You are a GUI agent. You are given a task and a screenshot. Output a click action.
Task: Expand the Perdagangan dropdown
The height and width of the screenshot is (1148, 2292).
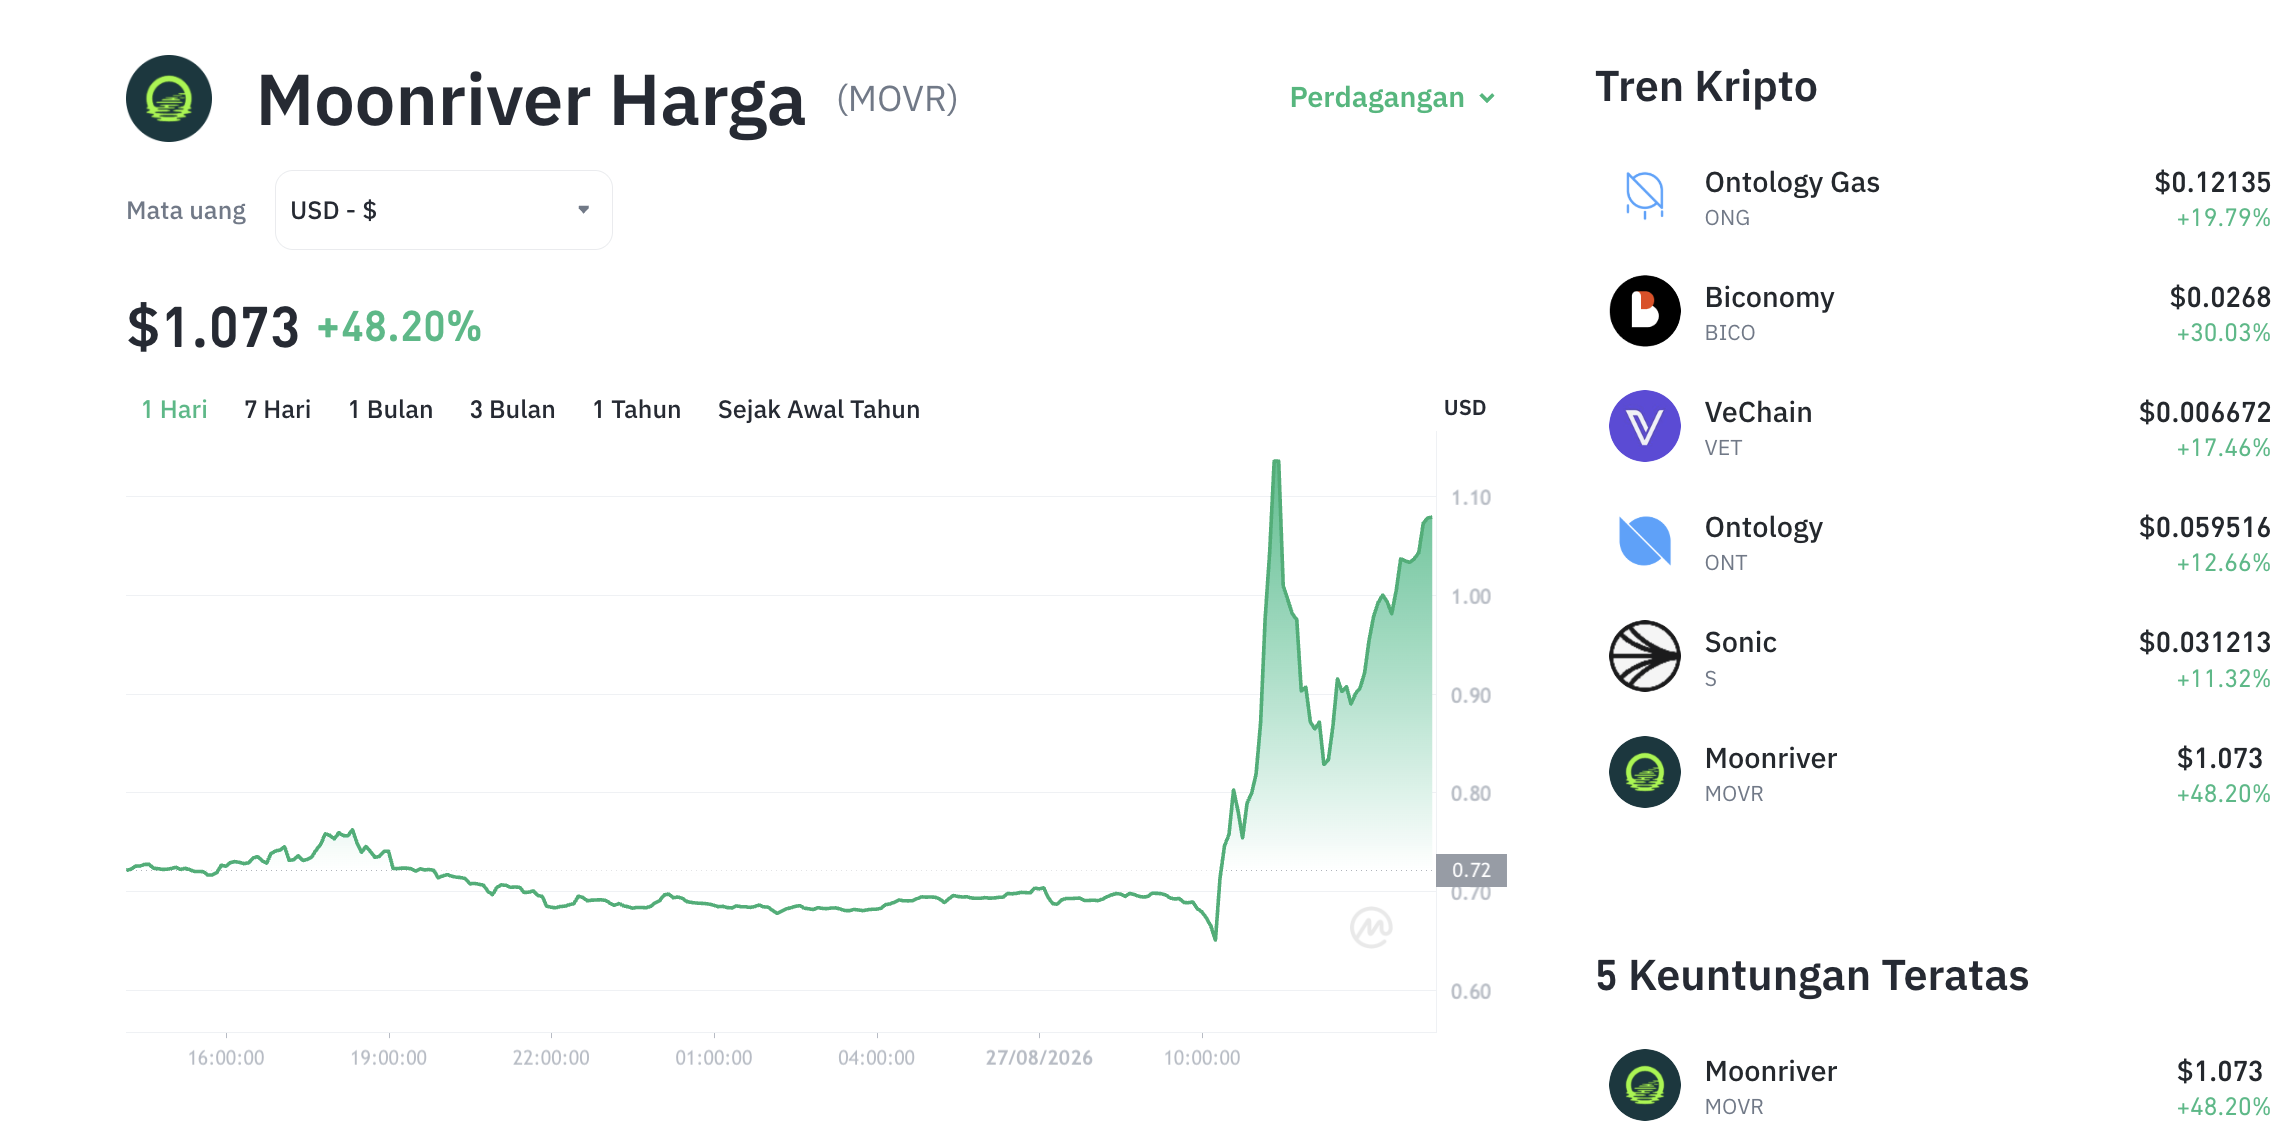(1392, 98)
